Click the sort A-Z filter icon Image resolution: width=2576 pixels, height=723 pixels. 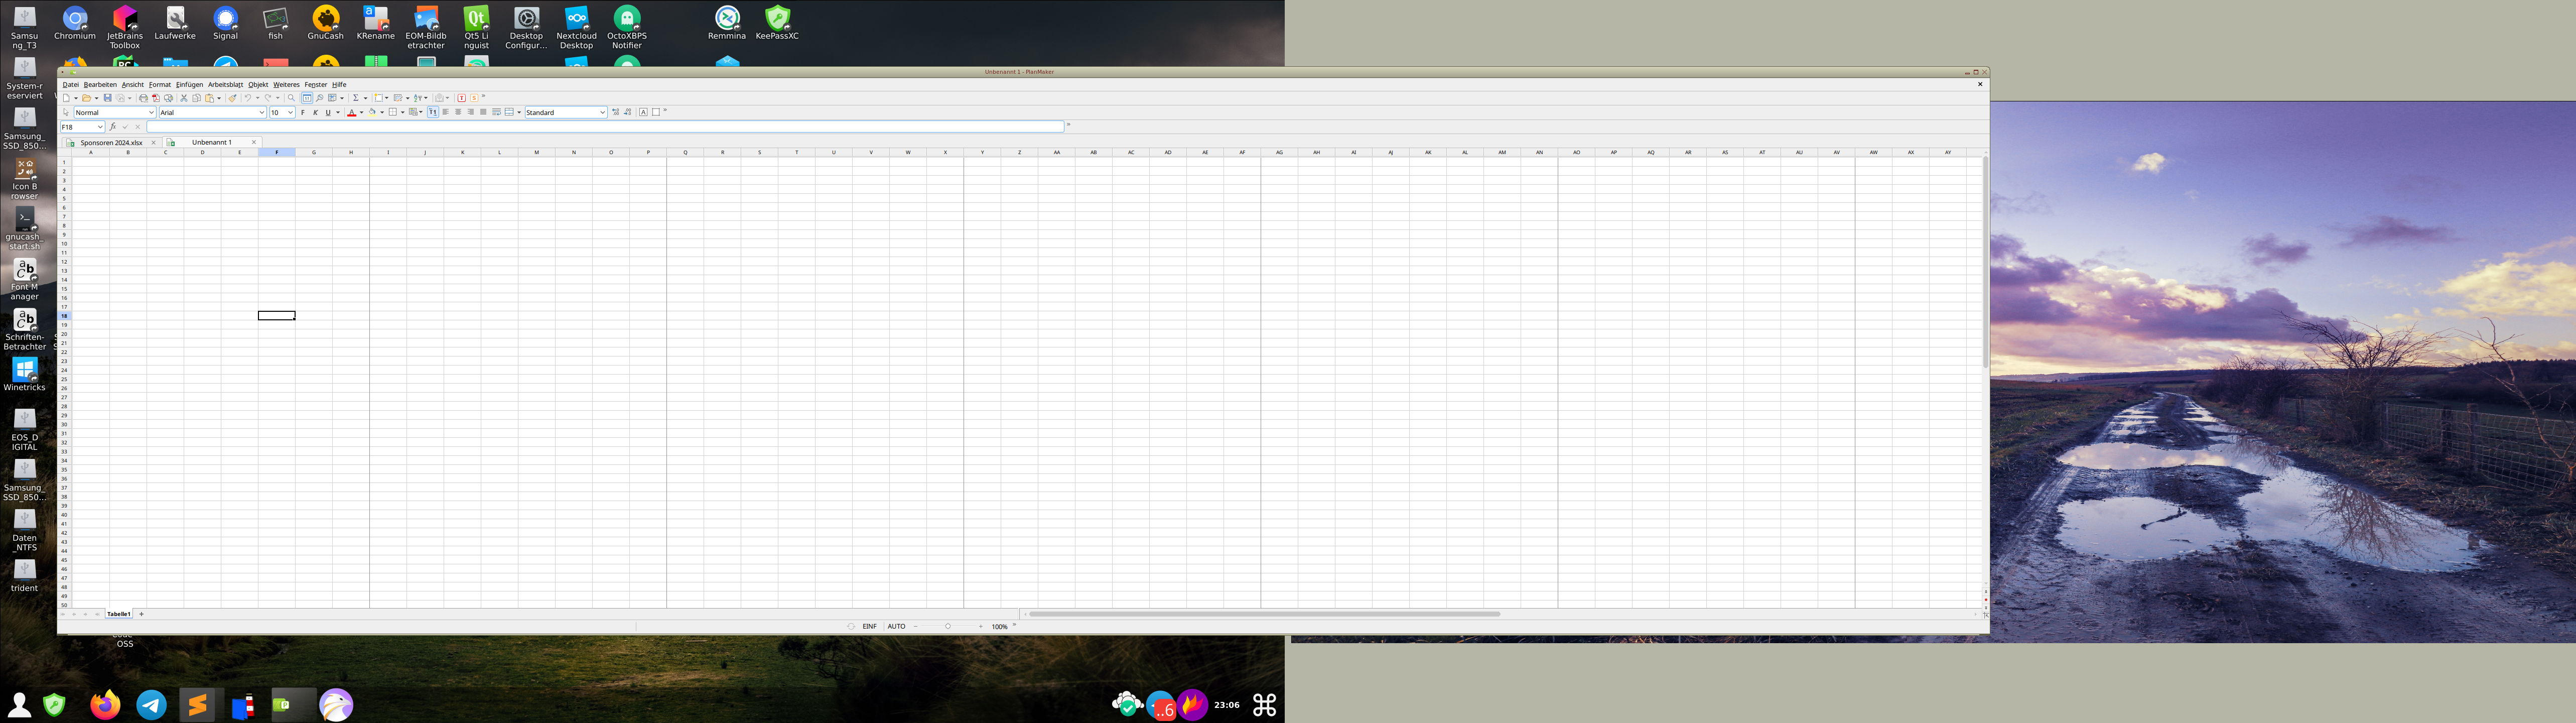coord(418,98)
